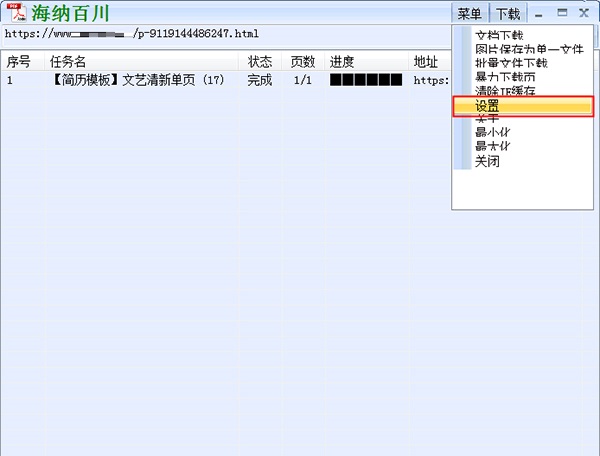Viewport: 600px width, 456px height.
Task: Click the 任务名 column header
Action: (x=142, y=61)
